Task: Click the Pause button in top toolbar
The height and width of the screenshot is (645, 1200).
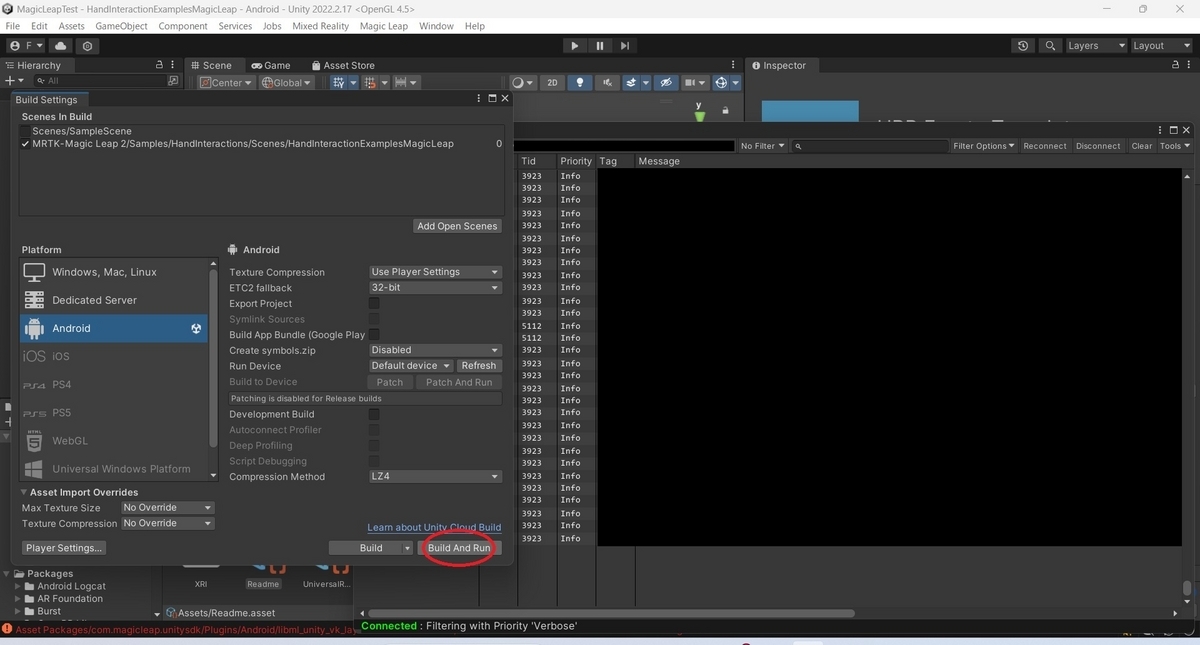Action: pos(599,45)
